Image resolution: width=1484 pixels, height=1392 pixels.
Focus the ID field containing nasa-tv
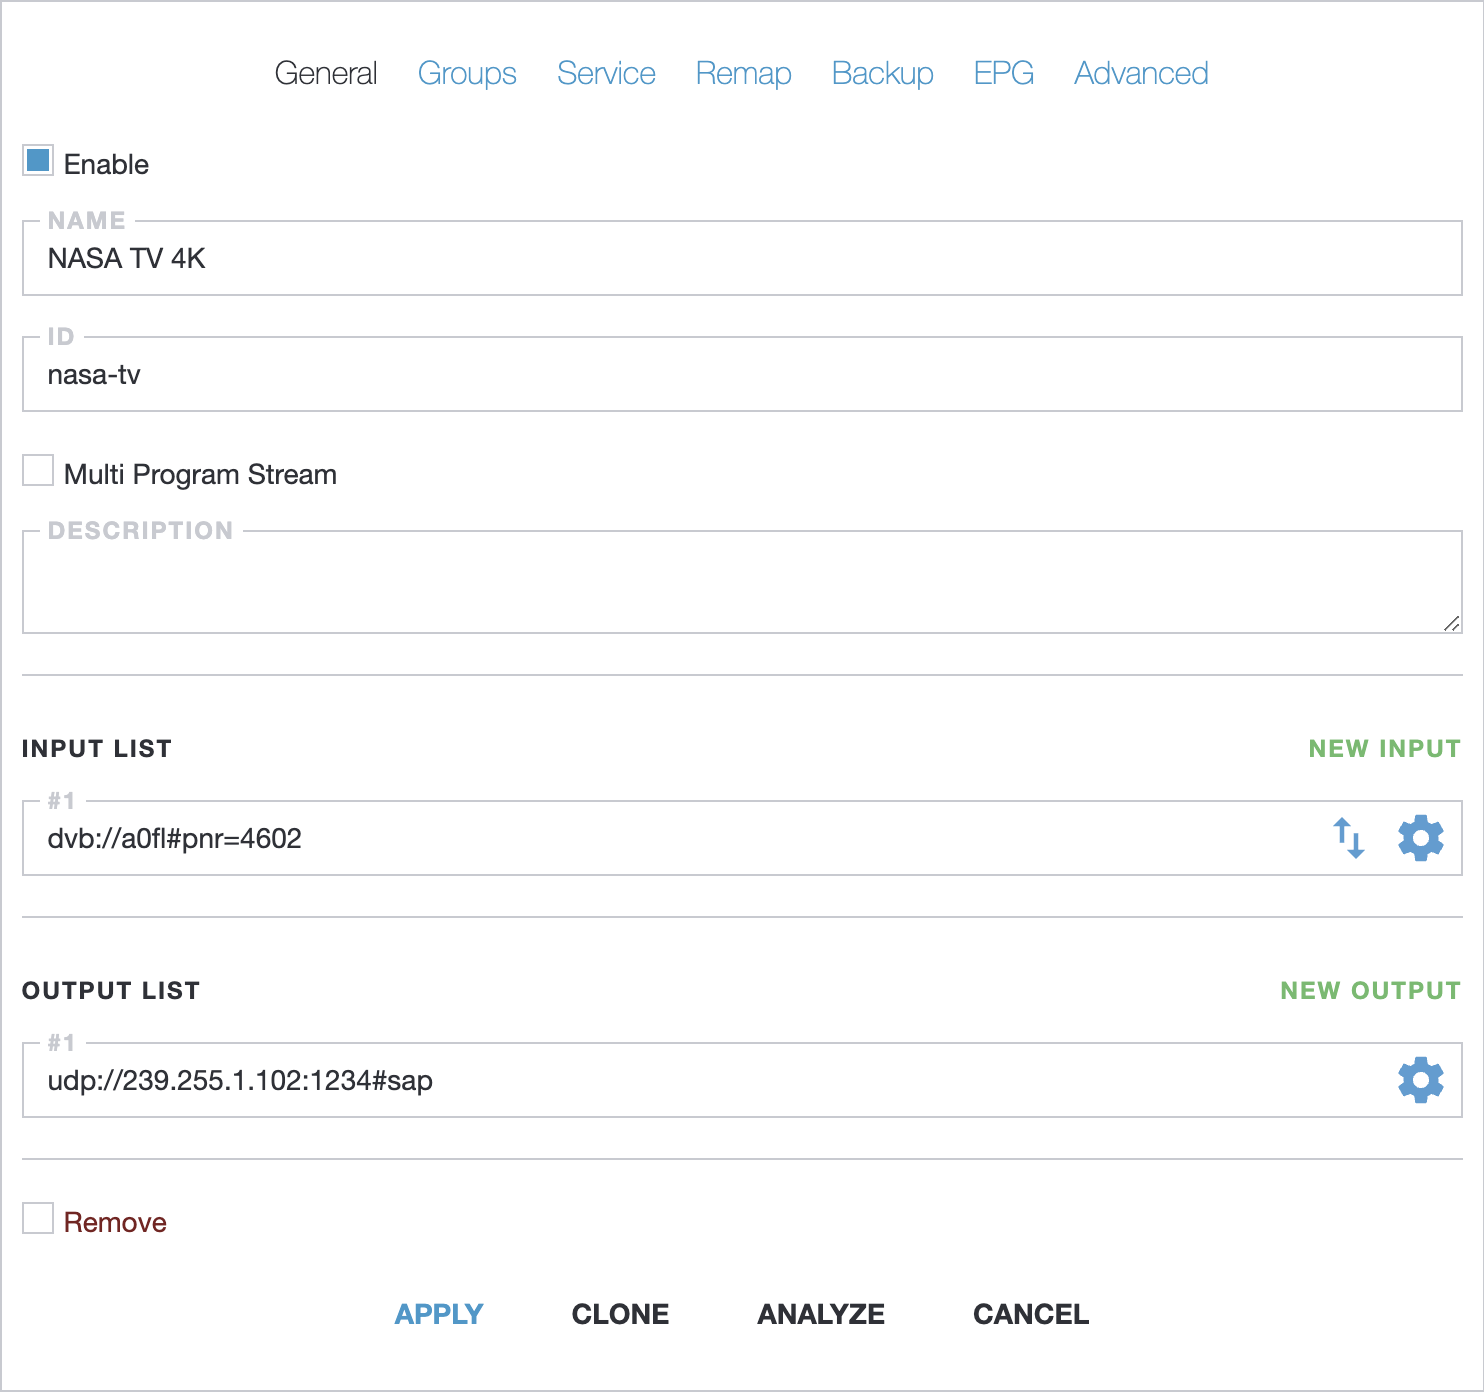742,374
